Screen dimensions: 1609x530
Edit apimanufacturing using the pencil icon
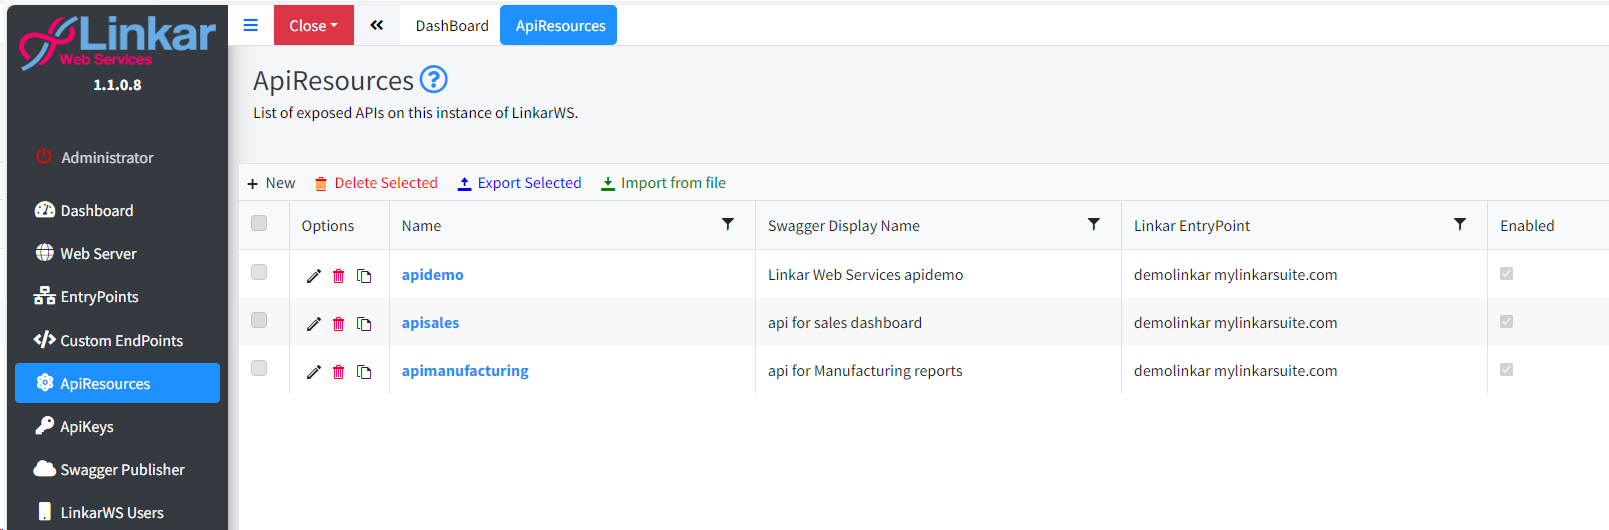(x=313, y=372)
